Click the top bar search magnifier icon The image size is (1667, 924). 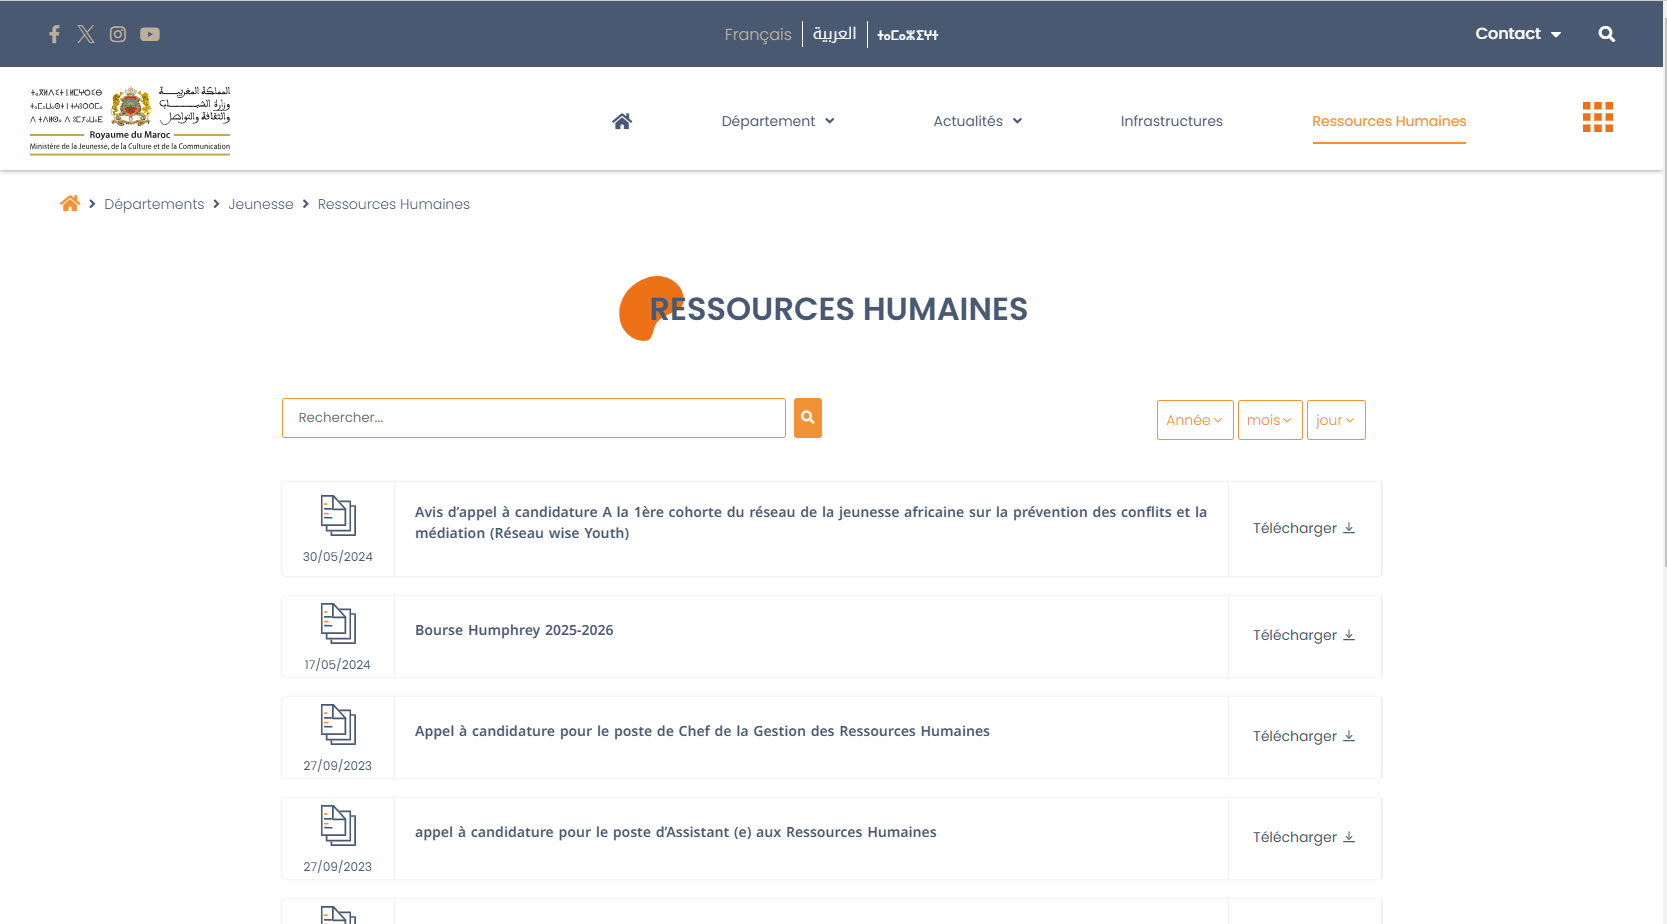click(x=1606, y=34)
